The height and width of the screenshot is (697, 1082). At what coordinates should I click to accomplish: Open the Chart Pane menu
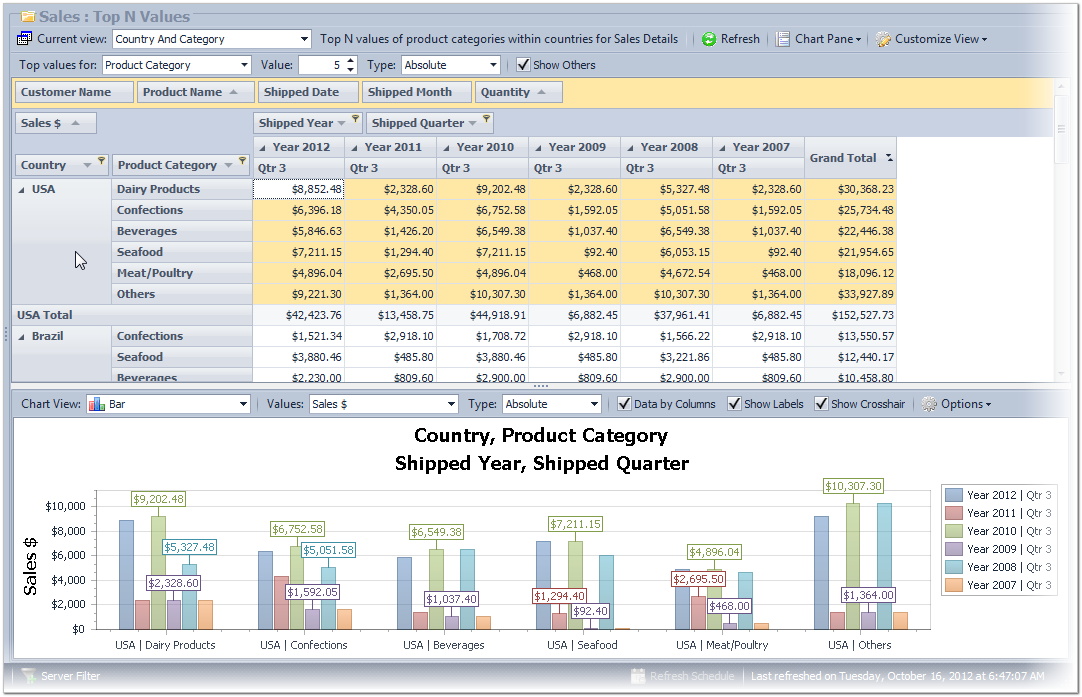tap(823, 39)
